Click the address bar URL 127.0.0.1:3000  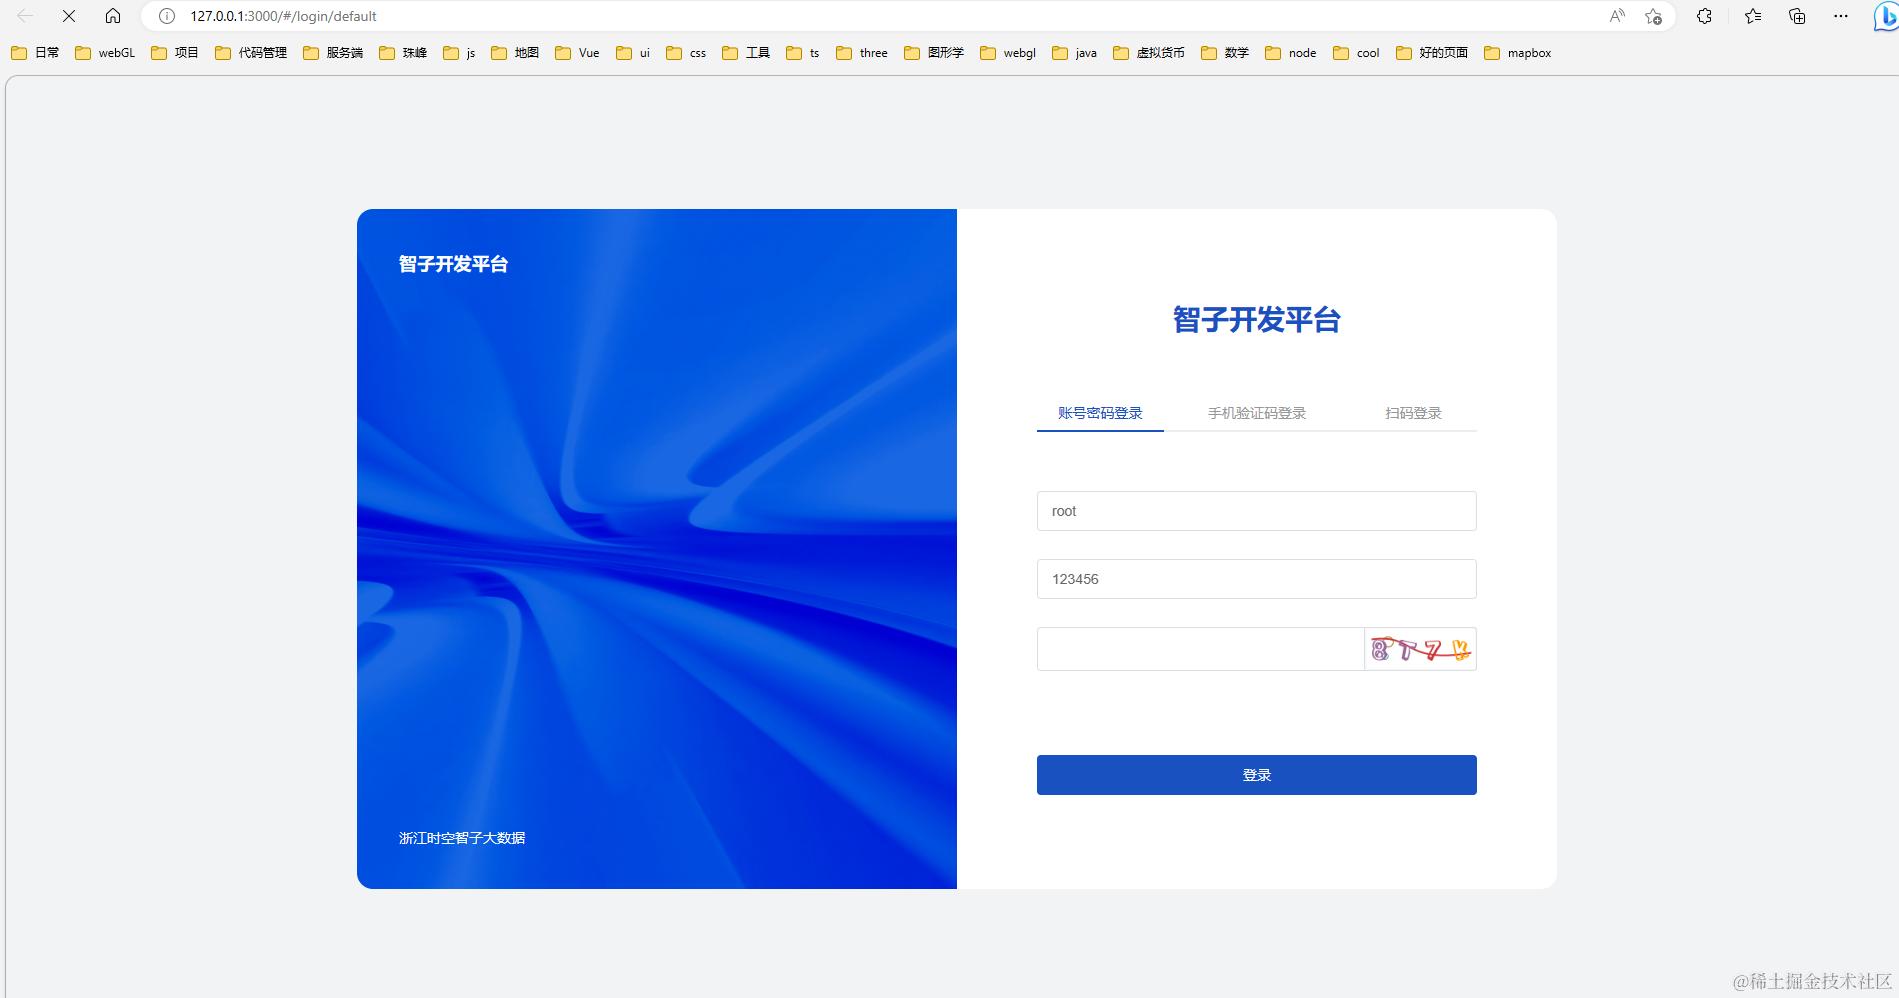[x=283, y=16]
